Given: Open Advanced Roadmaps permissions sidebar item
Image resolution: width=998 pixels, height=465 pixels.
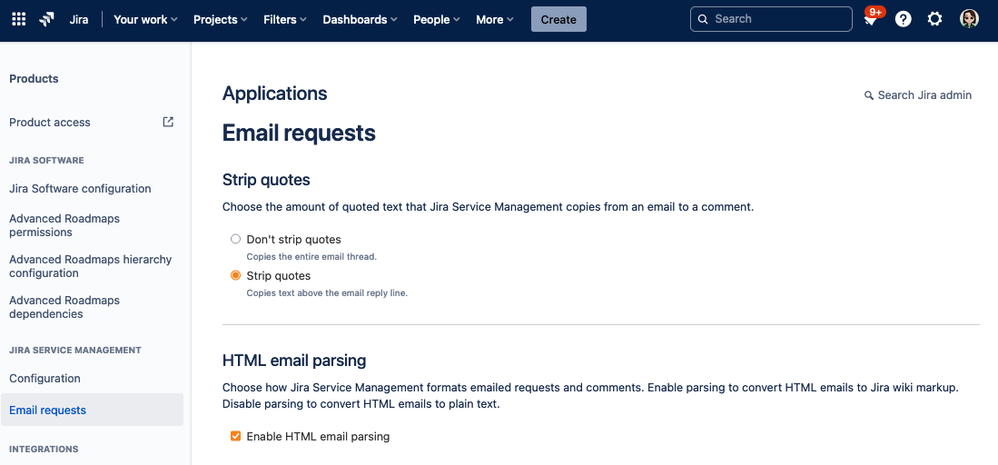Looking at the screenshot, I should click(64, 225).
